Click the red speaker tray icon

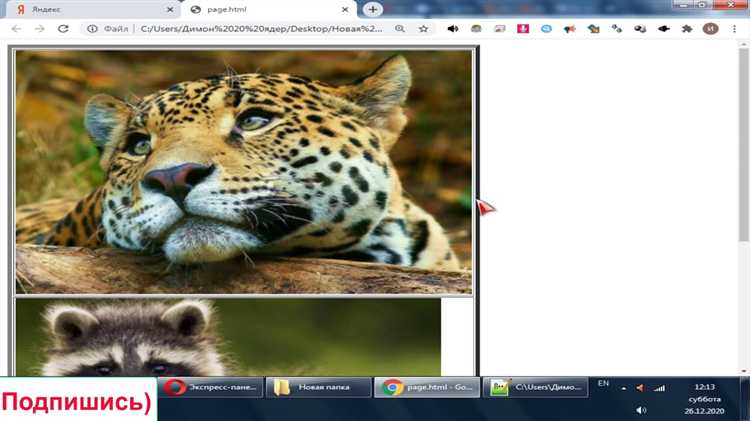pos(640,388)
